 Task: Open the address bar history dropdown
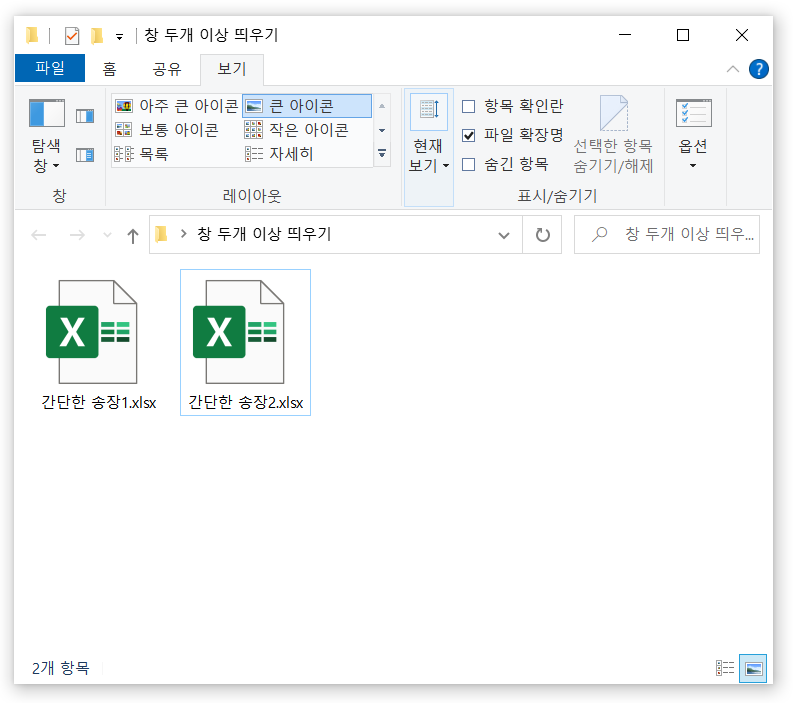(504, 235)
